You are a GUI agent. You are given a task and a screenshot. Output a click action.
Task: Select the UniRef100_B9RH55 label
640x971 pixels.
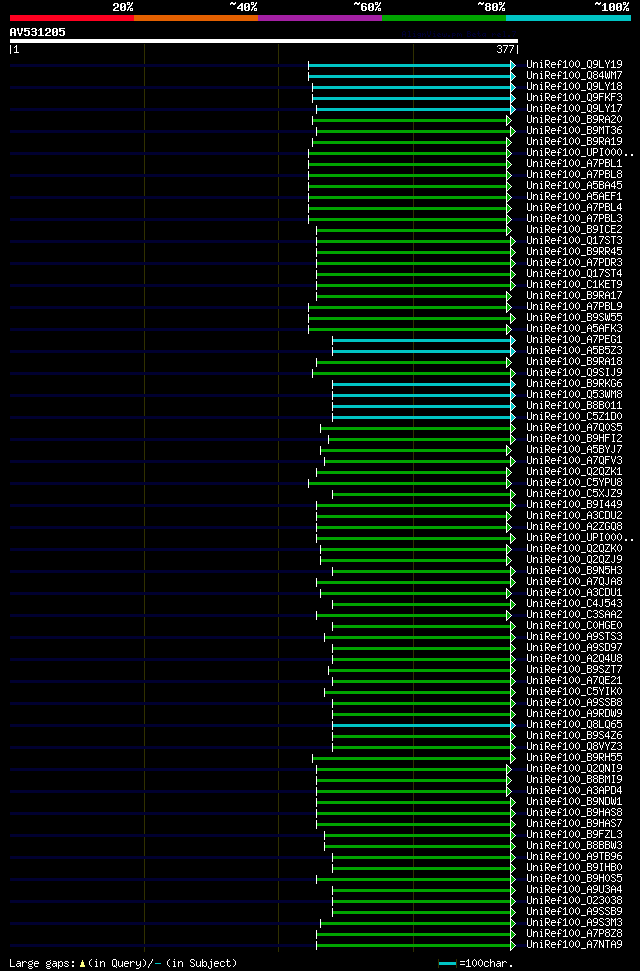(x=574, y=758)
